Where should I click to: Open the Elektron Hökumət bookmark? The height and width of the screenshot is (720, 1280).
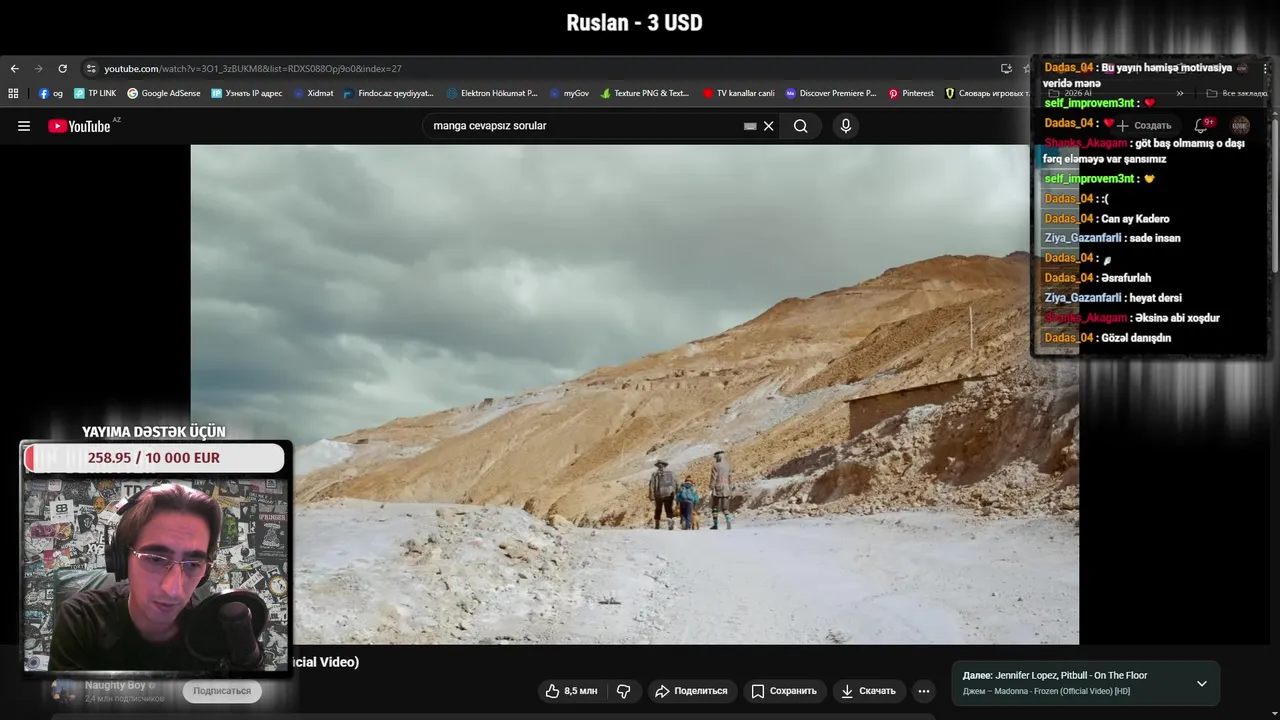coord(492,93)
